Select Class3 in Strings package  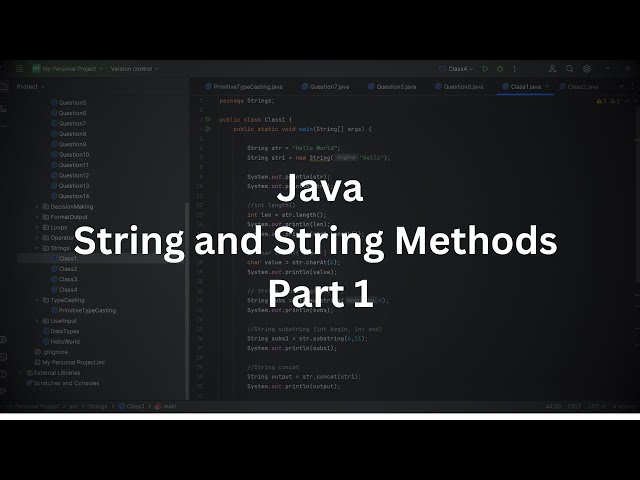(64, 279)
